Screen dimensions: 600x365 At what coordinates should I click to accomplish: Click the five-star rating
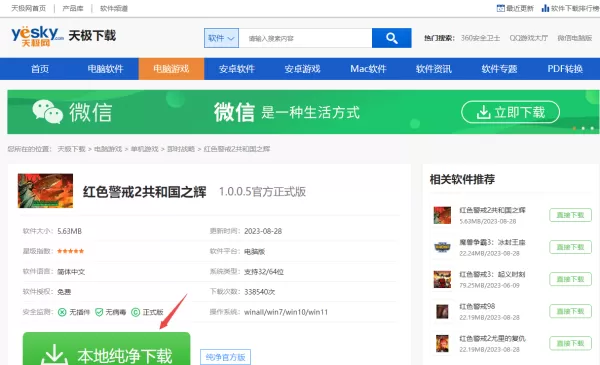70,251
